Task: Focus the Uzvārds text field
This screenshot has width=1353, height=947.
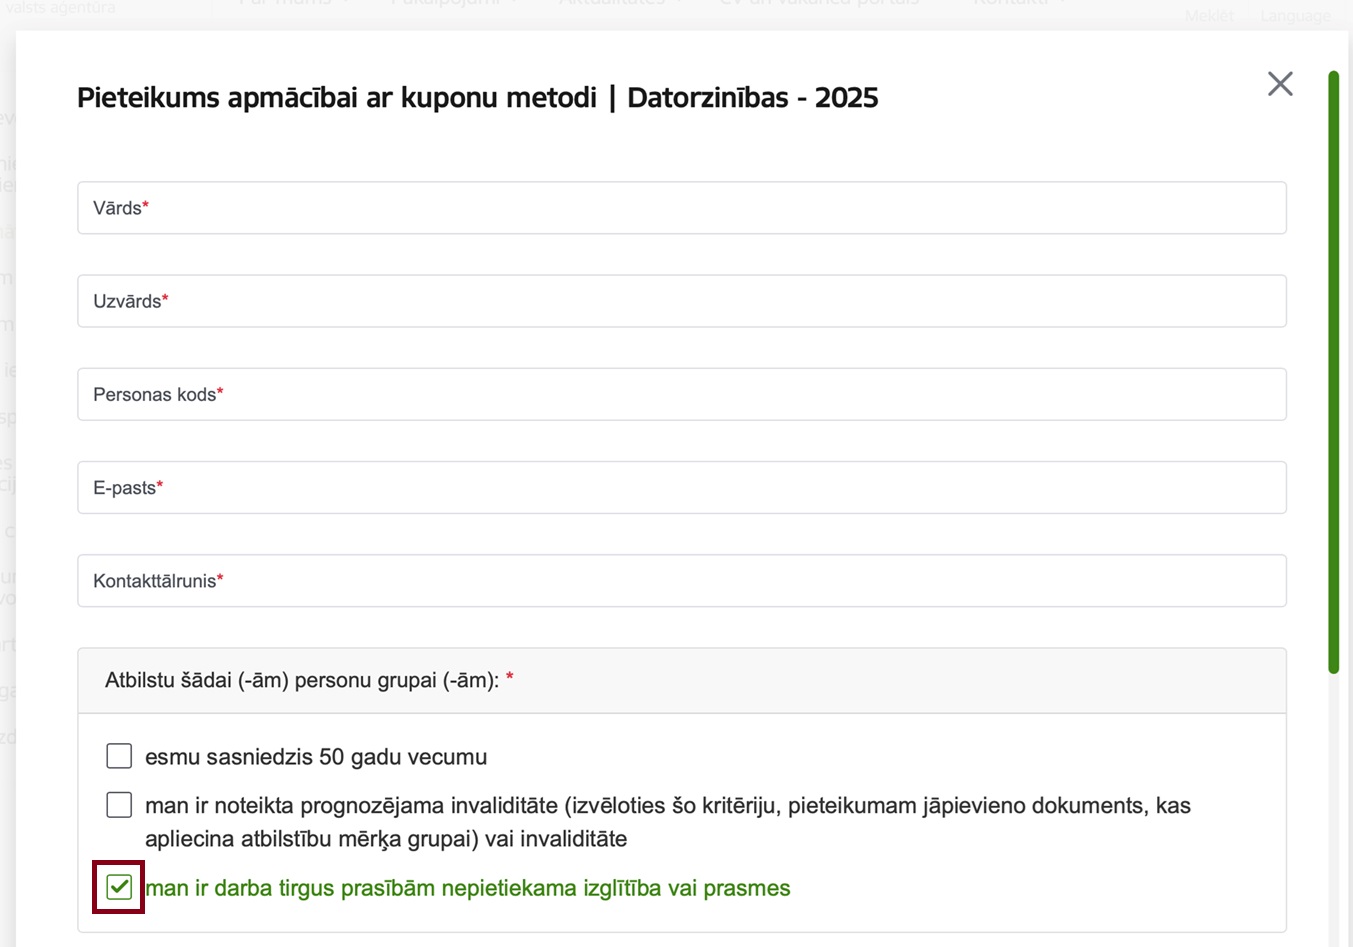Action: point(682,301)
